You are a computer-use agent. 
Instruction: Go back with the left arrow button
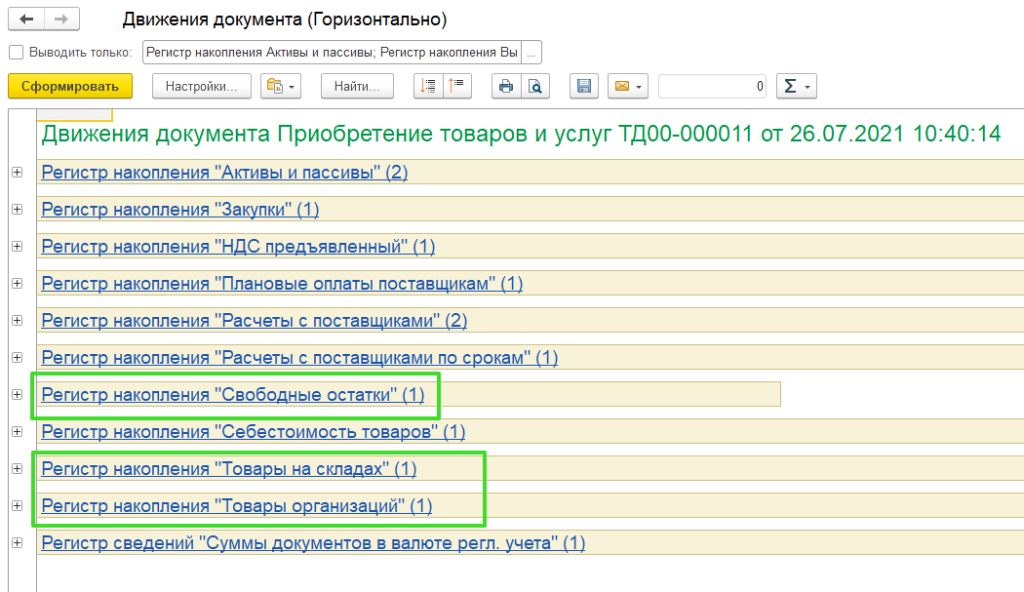point(26,19)
